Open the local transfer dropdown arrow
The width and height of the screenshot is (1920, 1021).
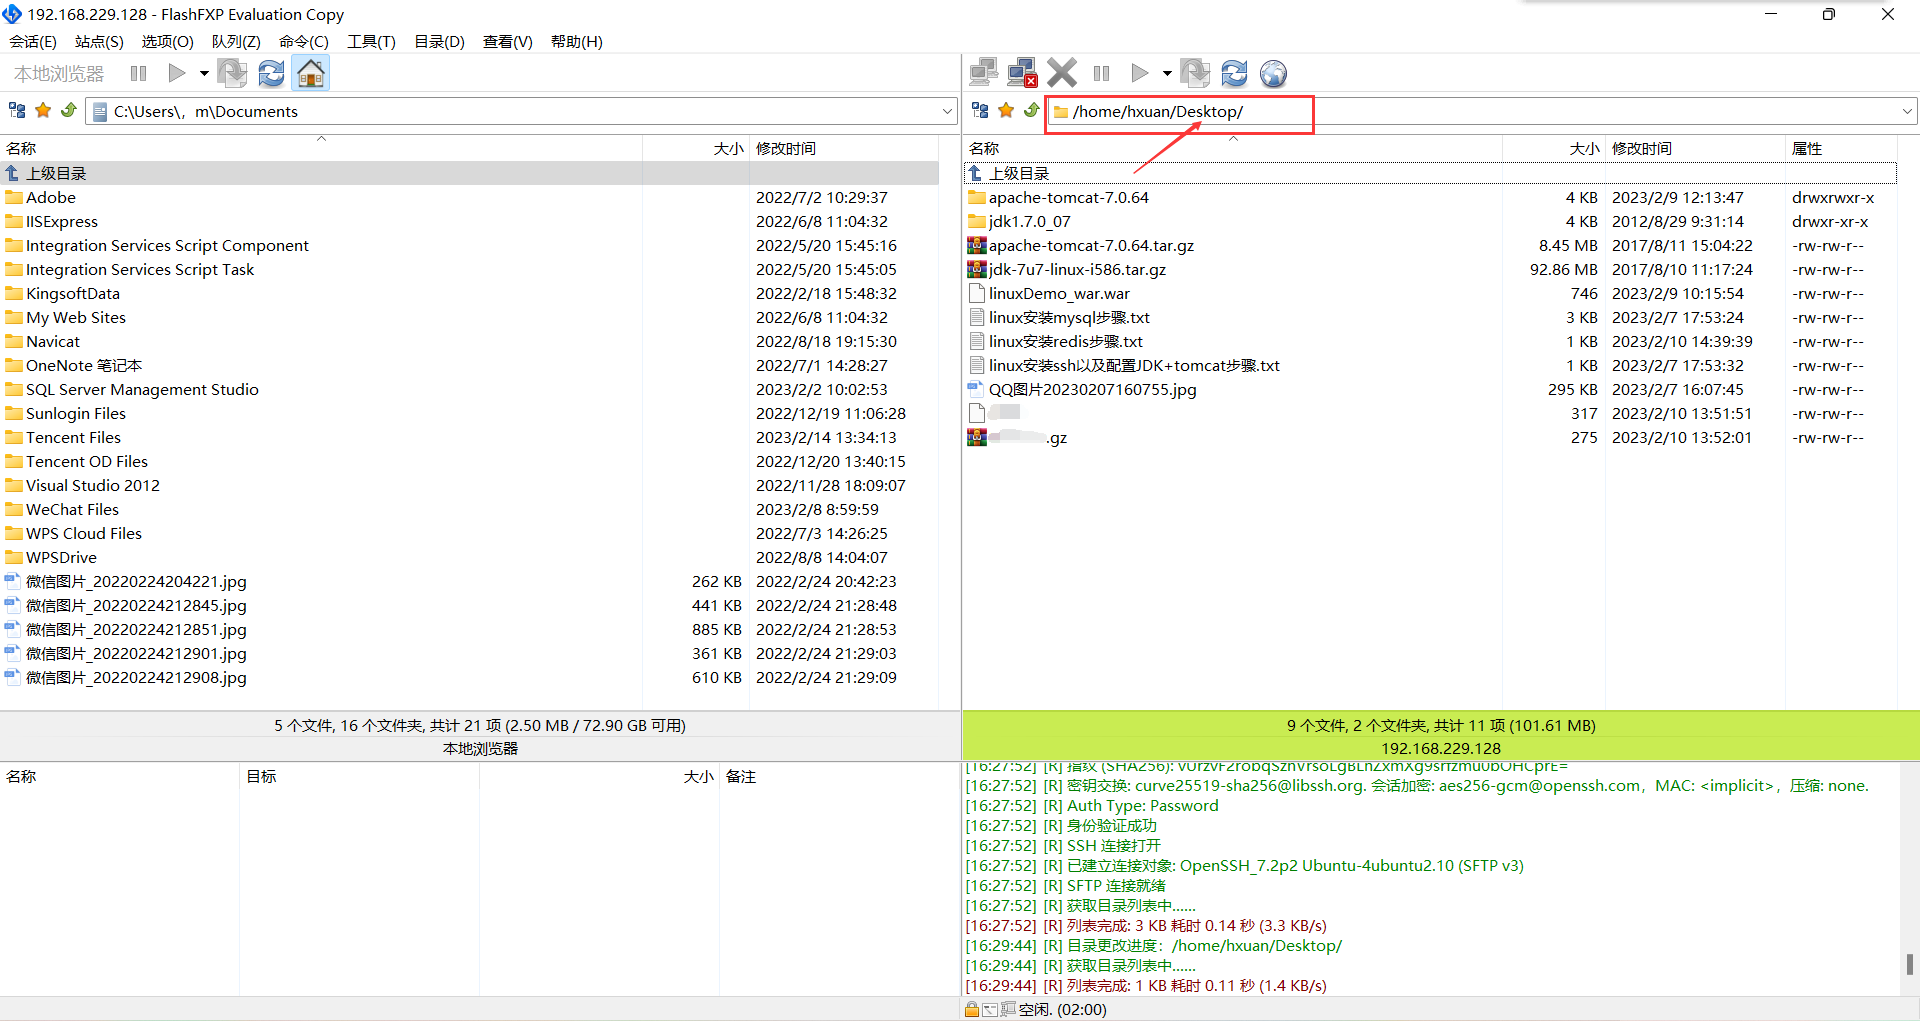[x=204, y=73]
